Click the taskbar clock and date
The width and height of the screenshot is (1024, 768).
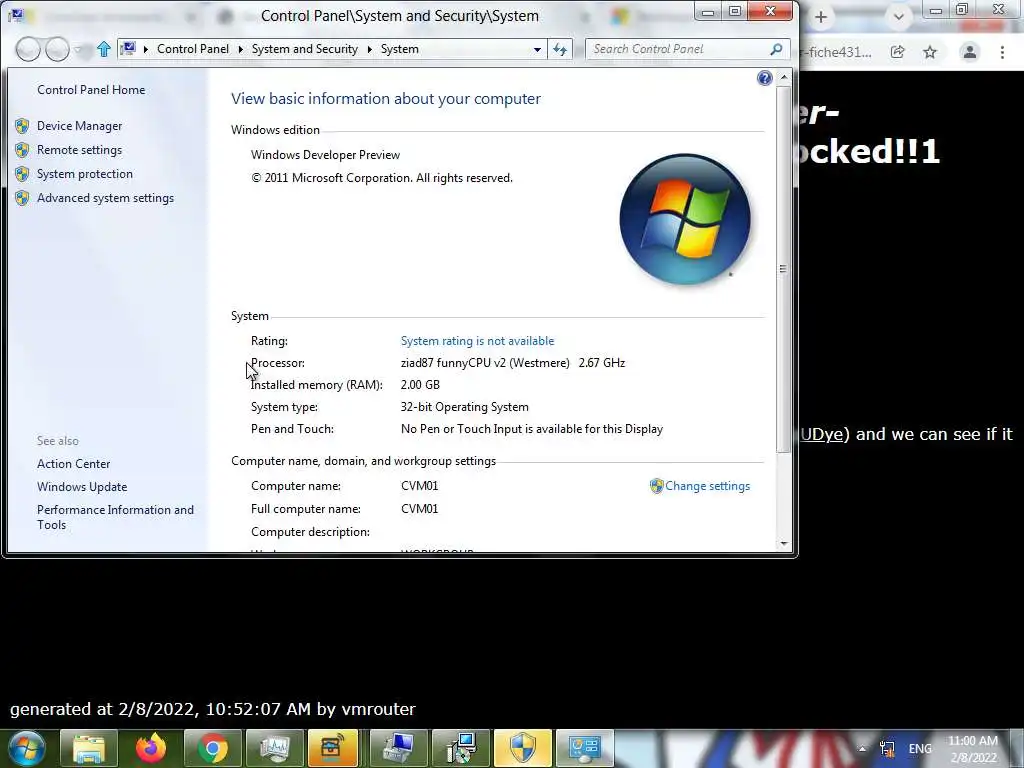coord(973,749)
